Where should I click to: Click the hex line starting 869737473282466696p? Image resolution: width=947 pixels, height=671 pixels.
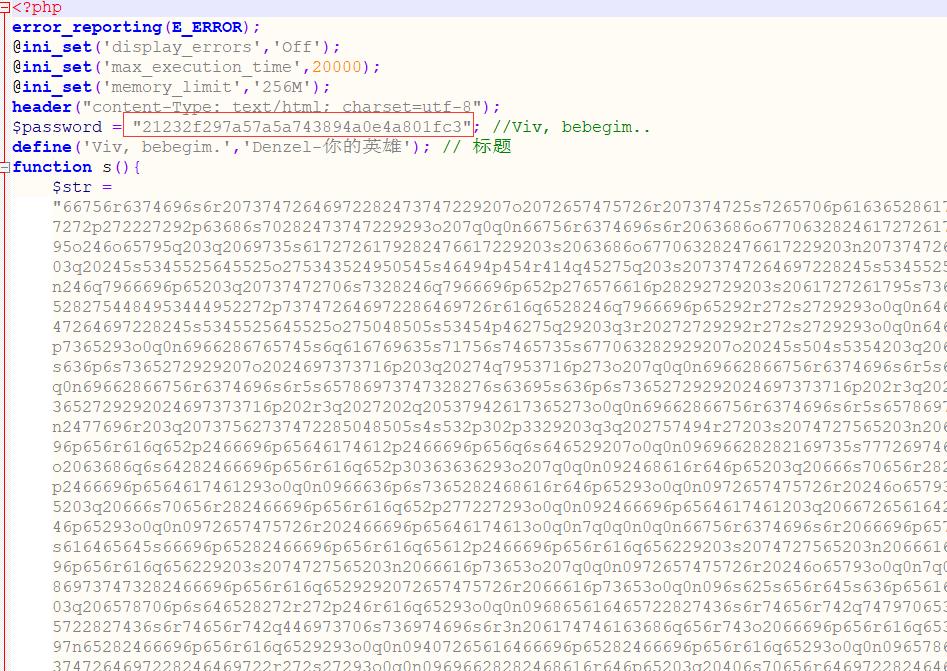click(x=499, y=585)
